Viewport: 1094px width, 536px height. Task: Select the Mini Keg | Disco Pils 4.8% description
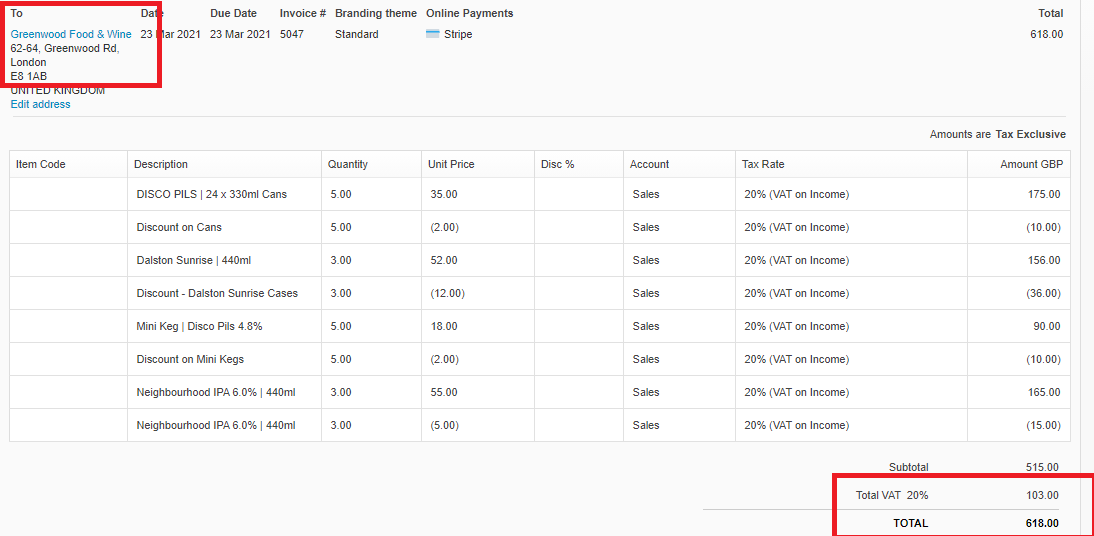point(200,326)
